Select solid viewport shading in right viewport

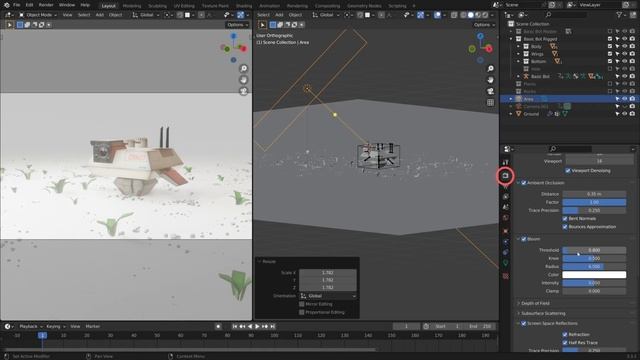pos(471,15)
